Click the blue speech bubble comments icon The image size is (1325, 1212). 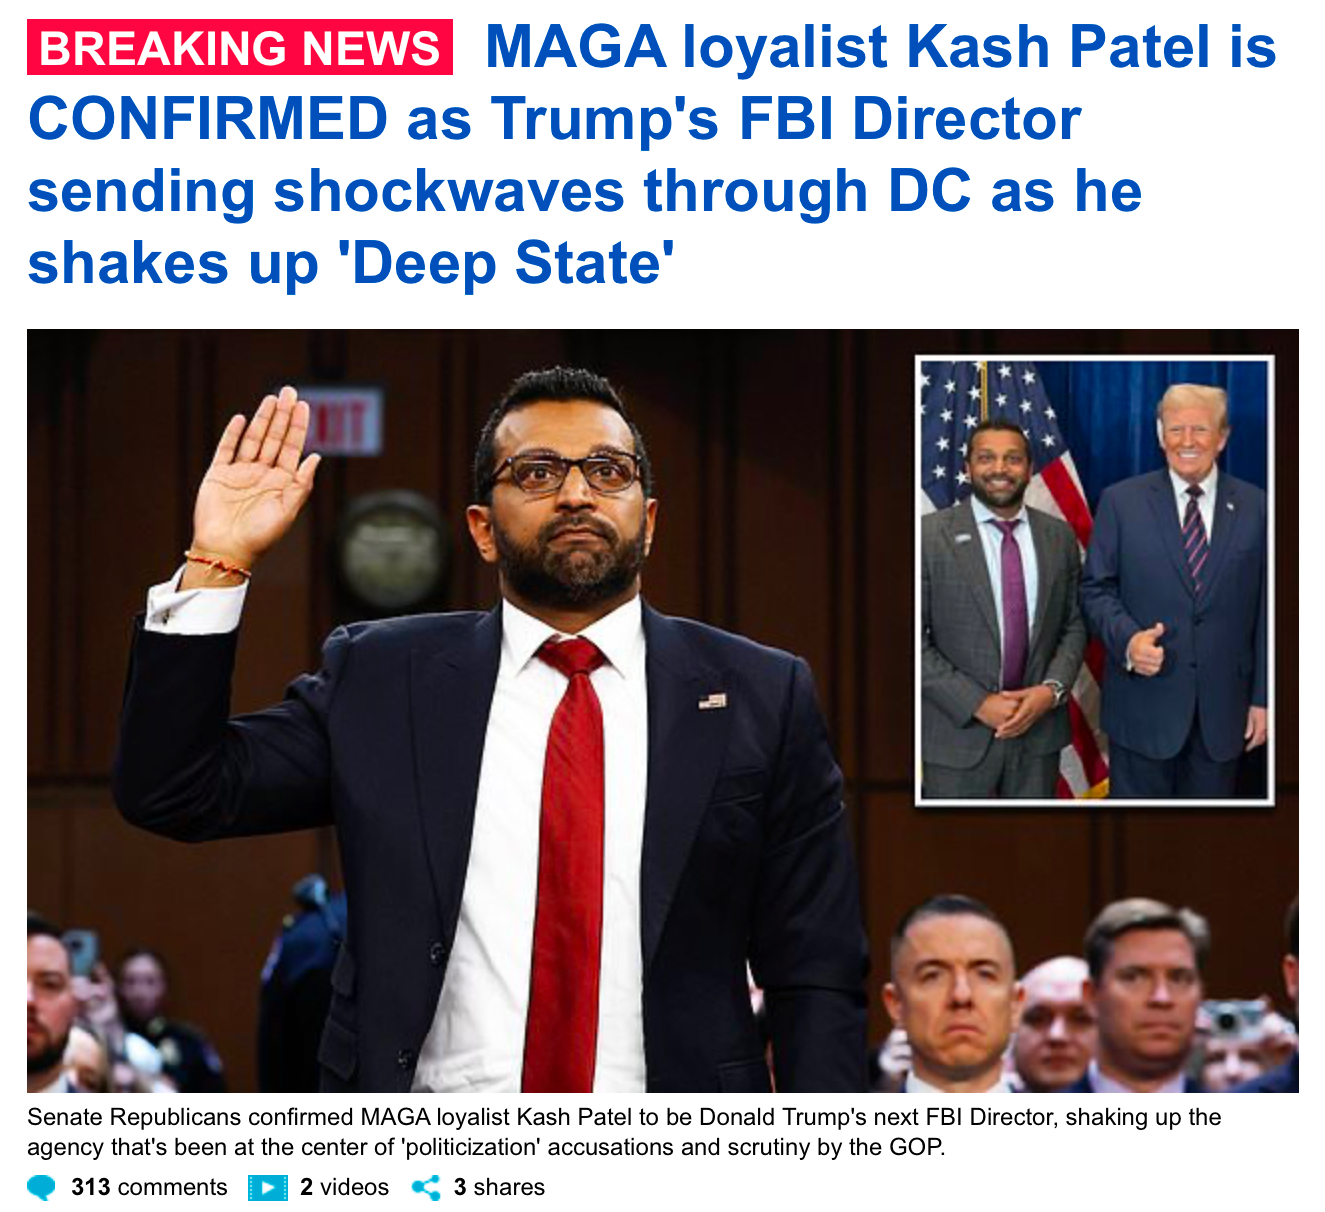42,1188
